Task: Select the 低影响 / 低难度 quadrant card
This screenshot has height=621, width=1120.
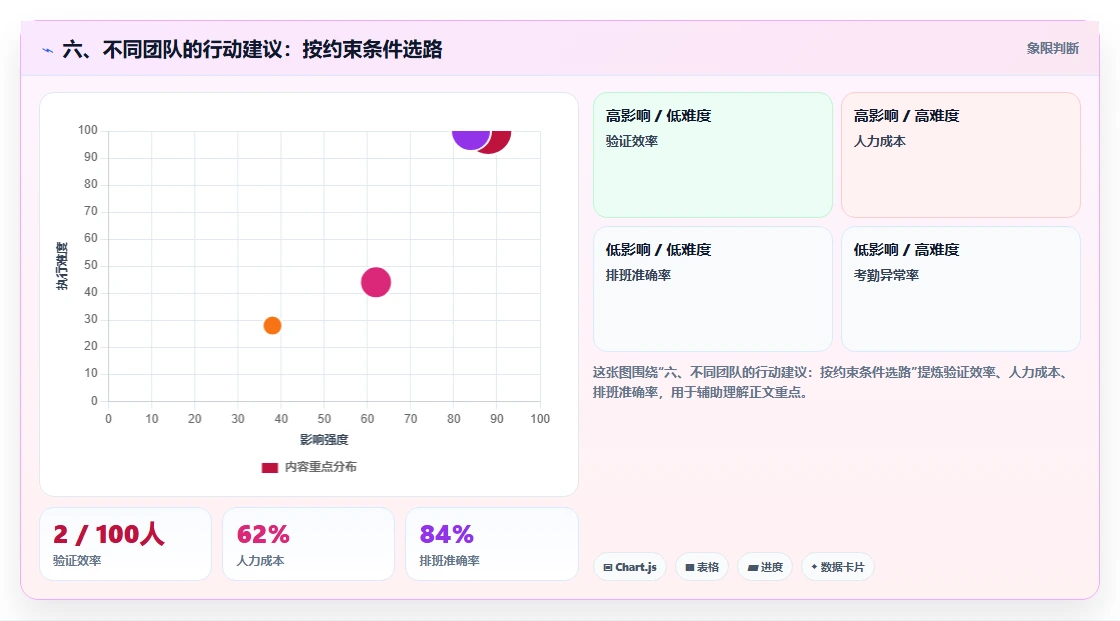Action: pyautogui.click(x=713, y=289)
